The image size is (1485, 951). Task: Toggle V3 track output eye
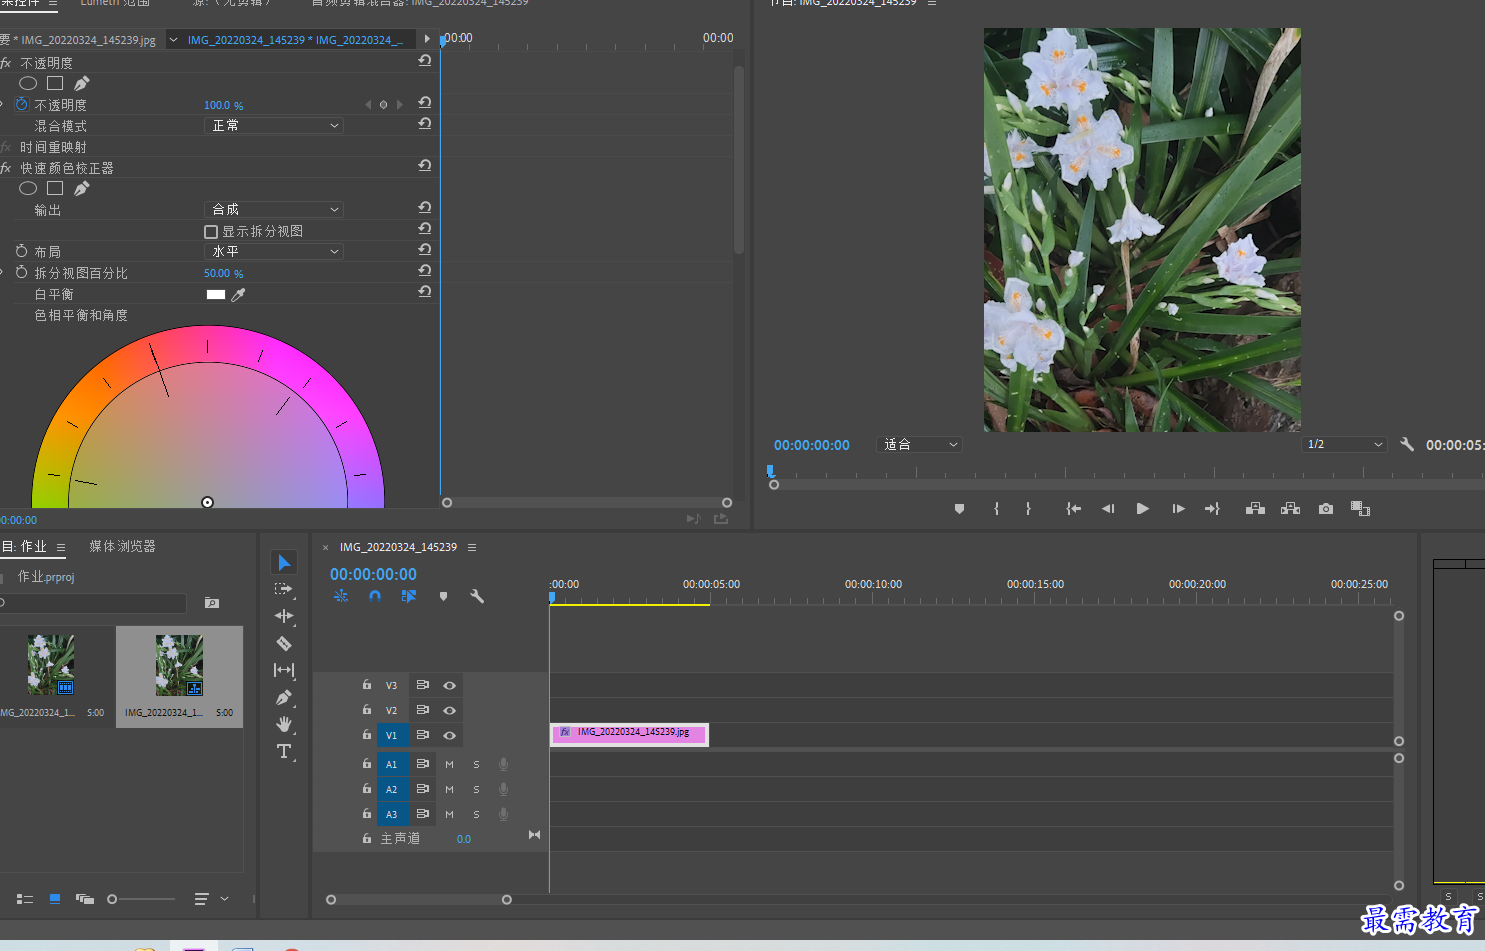450,686
